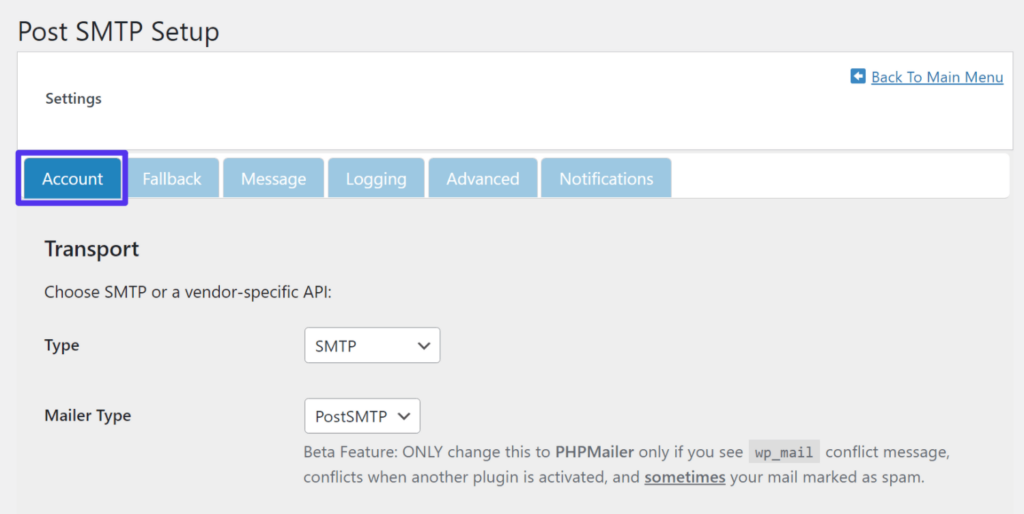Switch to the Advanced tab

click(x=483, y=179)
